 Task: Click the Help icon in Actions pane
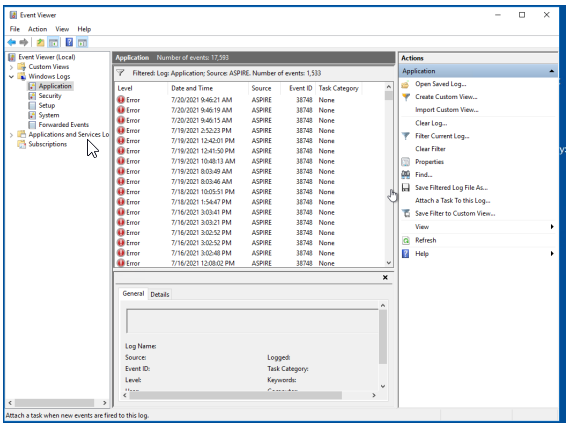click(x=406, y=254)
